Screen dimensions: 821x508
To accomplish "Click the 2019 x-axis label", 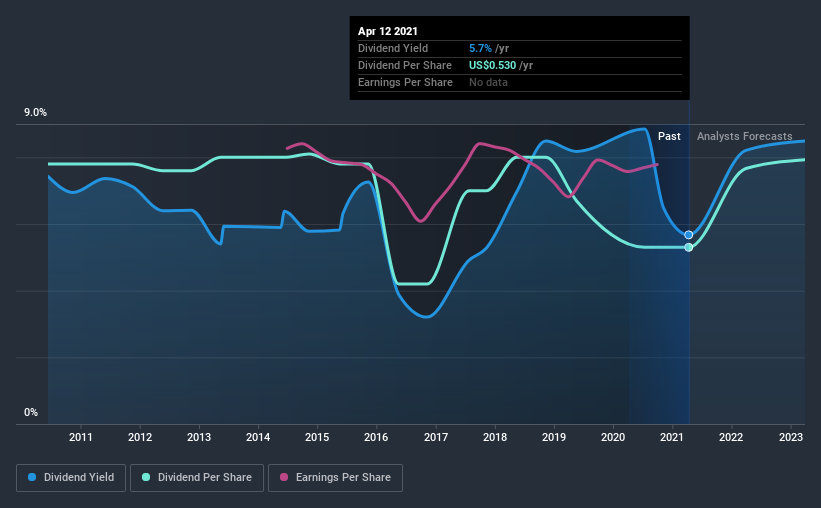I will point(554,437).
